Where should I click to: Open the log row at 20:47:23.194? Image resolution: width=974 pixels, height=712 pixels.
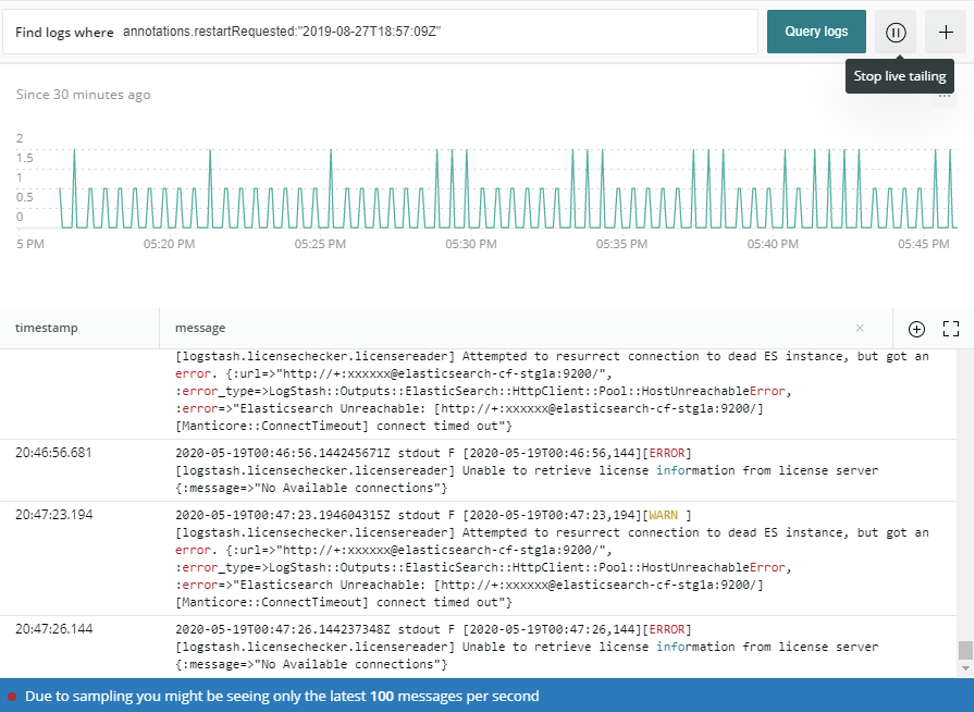coord(478,559)
